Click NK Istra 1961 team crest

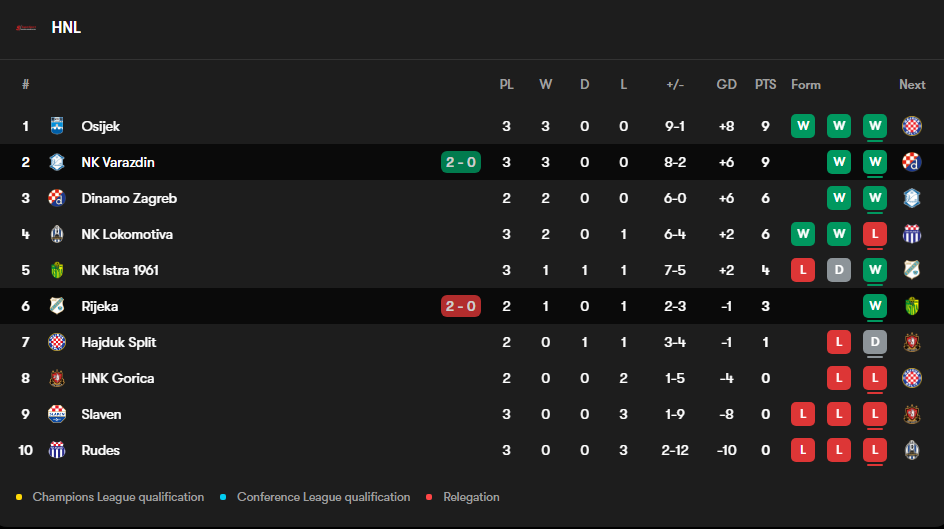(x=57, y=270)
